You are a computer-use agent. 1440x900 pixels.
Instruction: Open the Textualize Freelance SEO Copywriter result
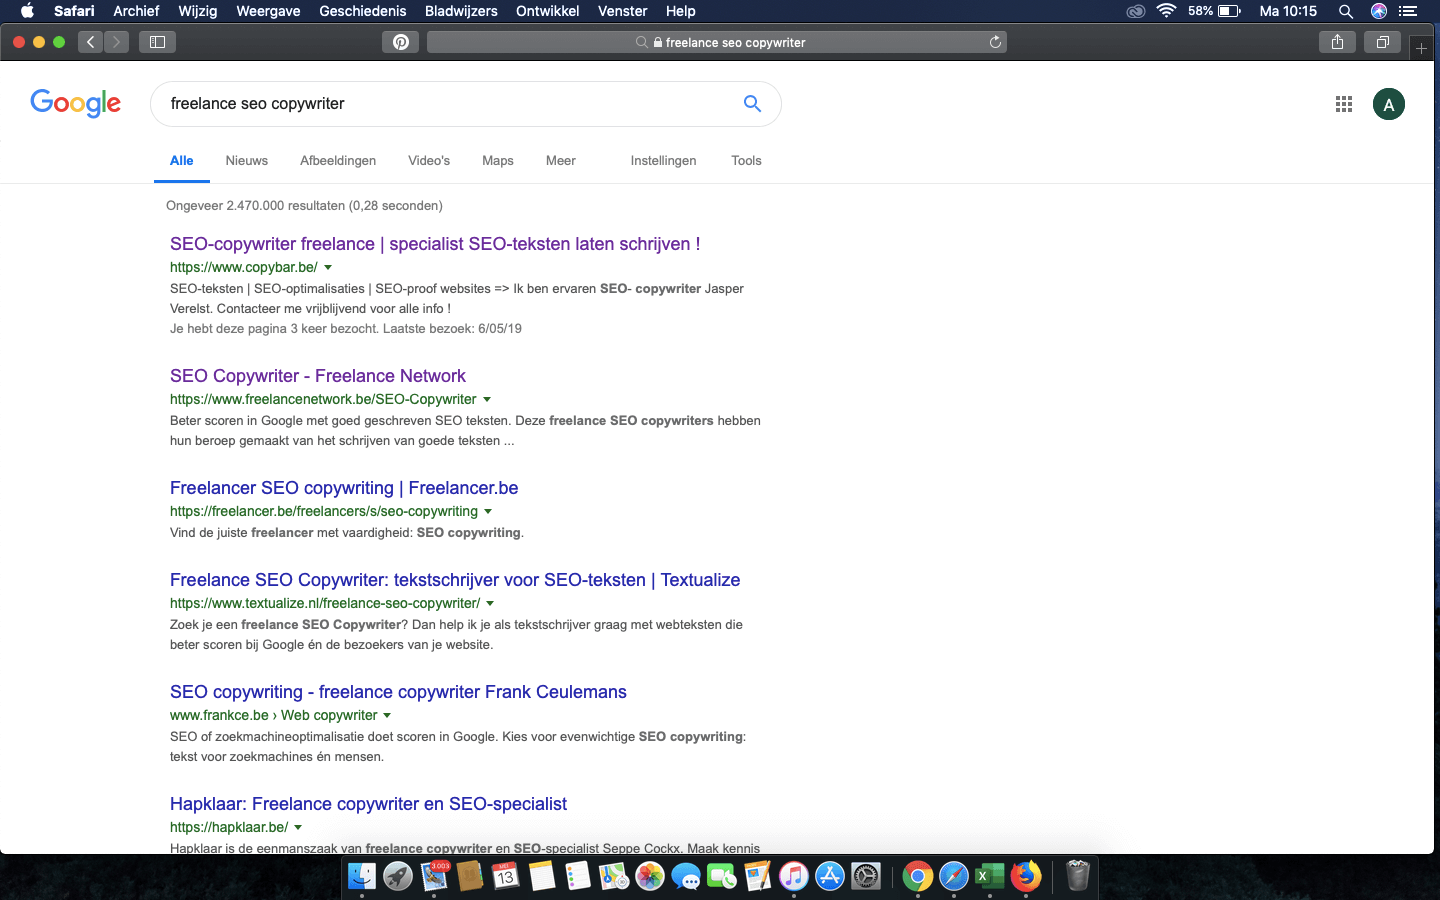pos(455,580)
